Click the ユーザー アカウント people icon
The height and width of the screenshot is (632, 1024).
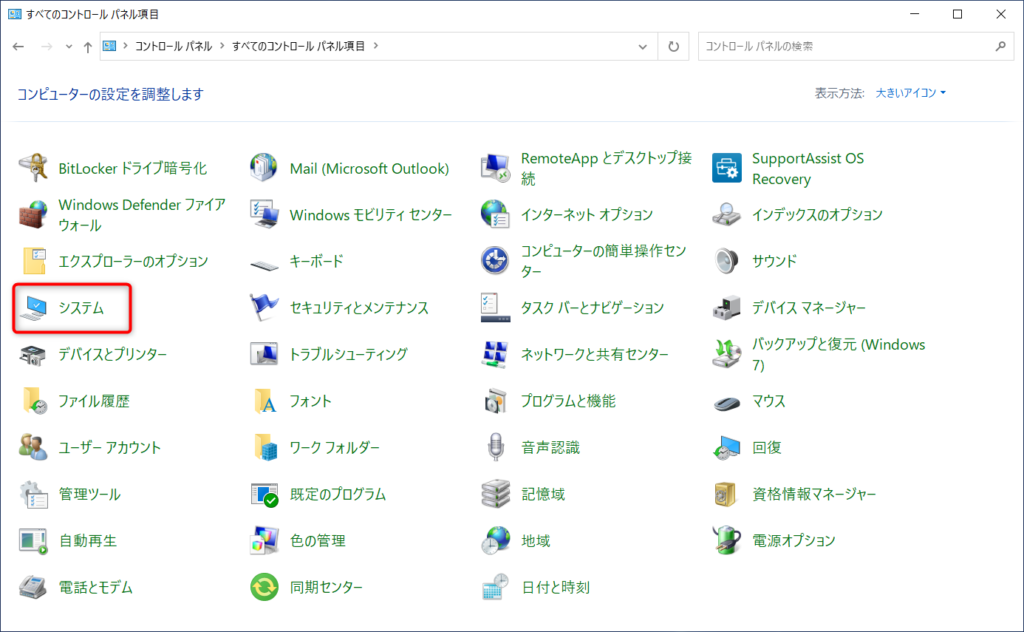coord(33,447)
